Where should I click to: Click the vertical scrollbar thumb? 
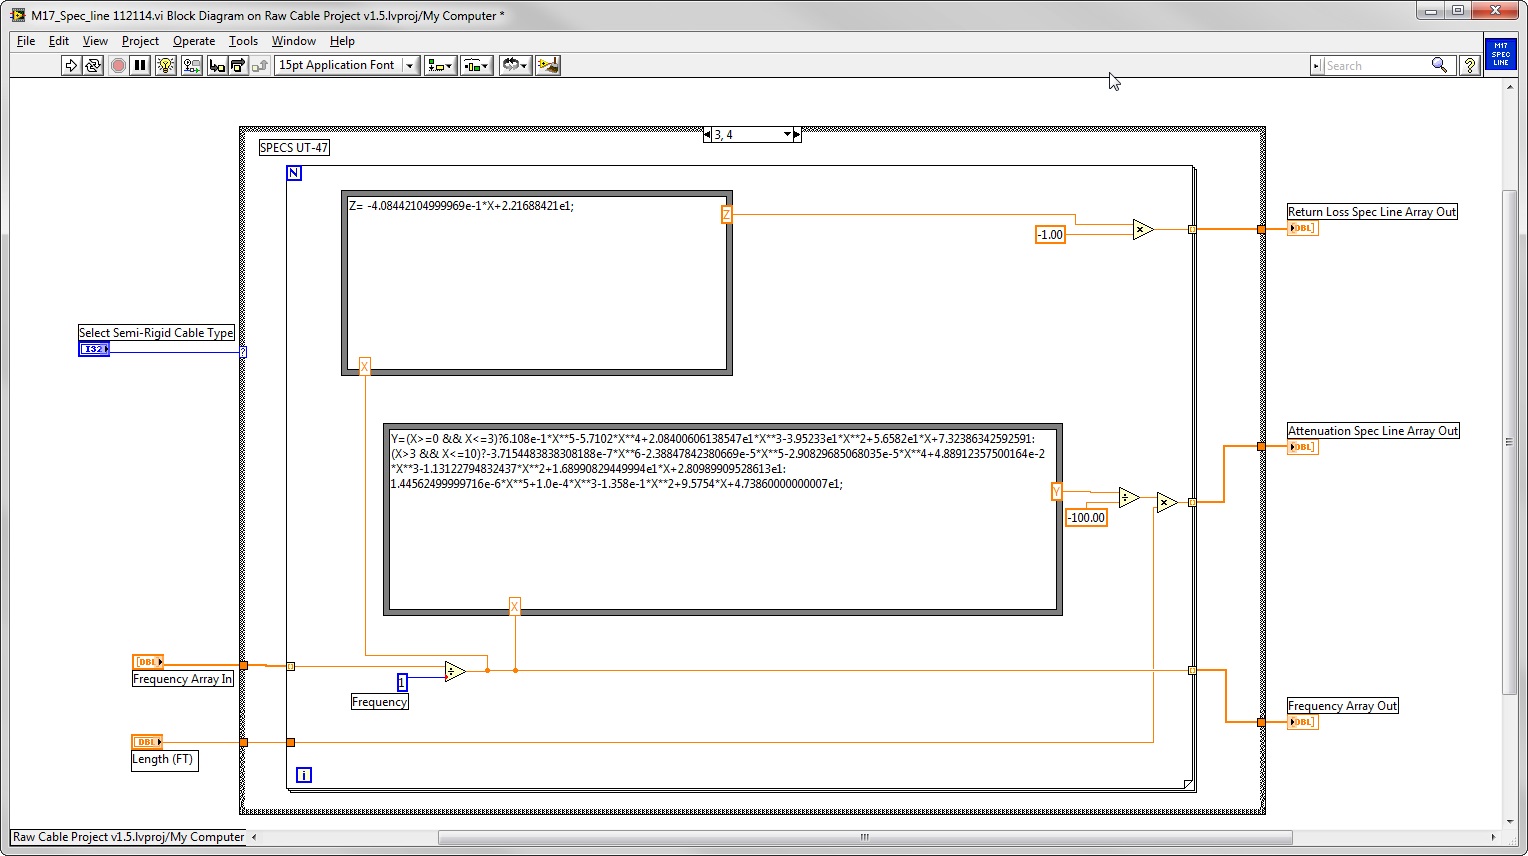pyautogui.click(x=1510, y=441)
